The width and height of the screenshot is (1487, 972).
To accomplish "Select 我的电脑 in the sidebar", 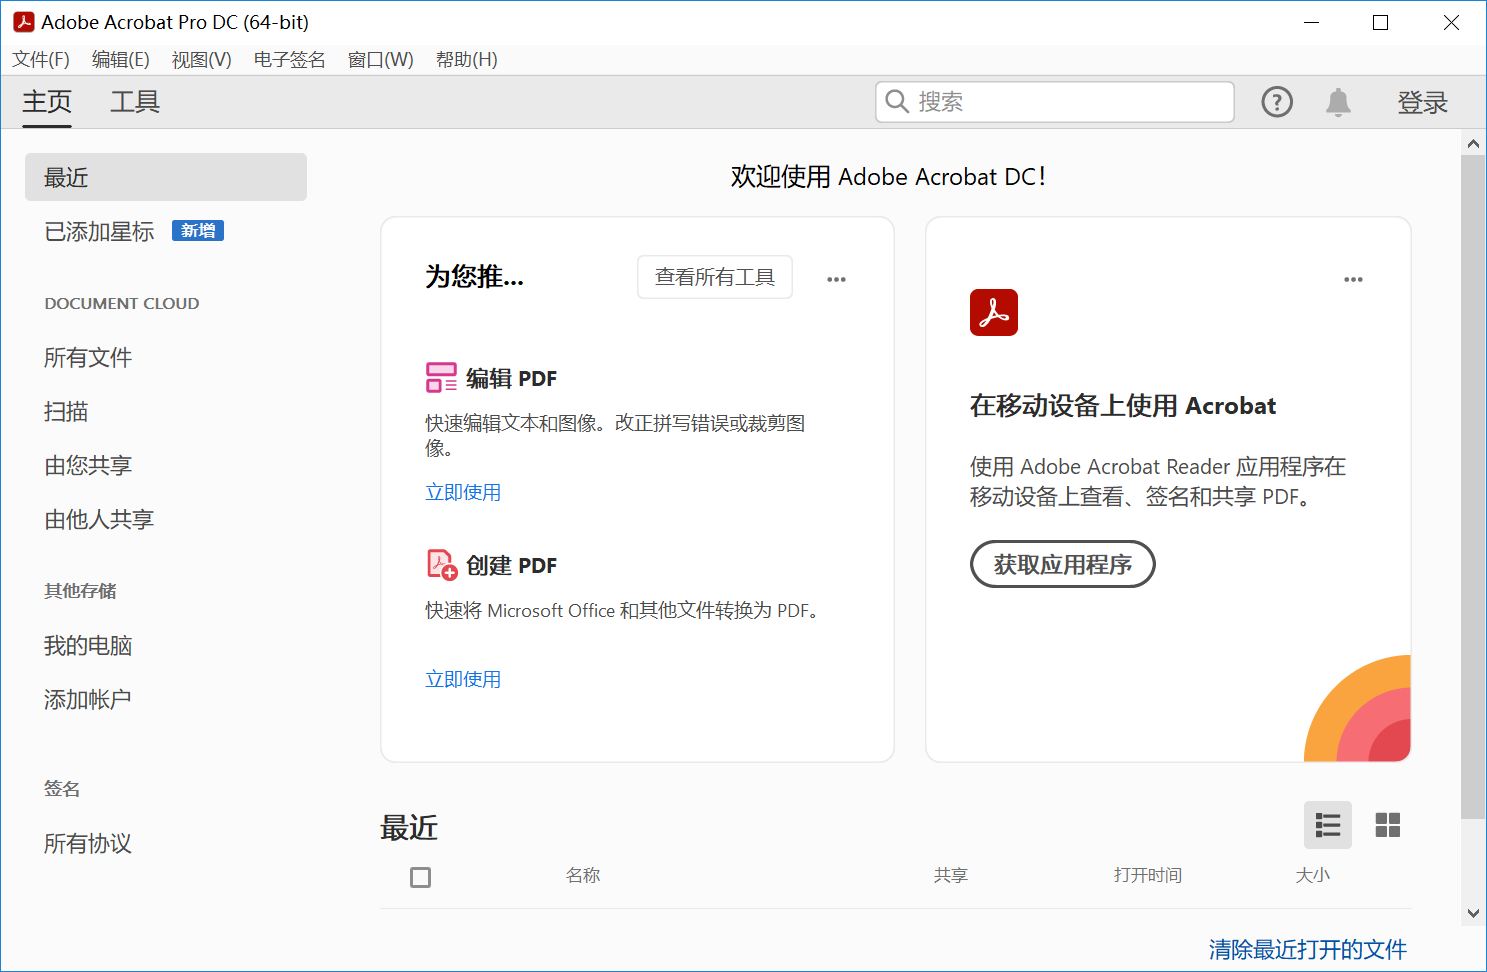I will pos(88,646).
